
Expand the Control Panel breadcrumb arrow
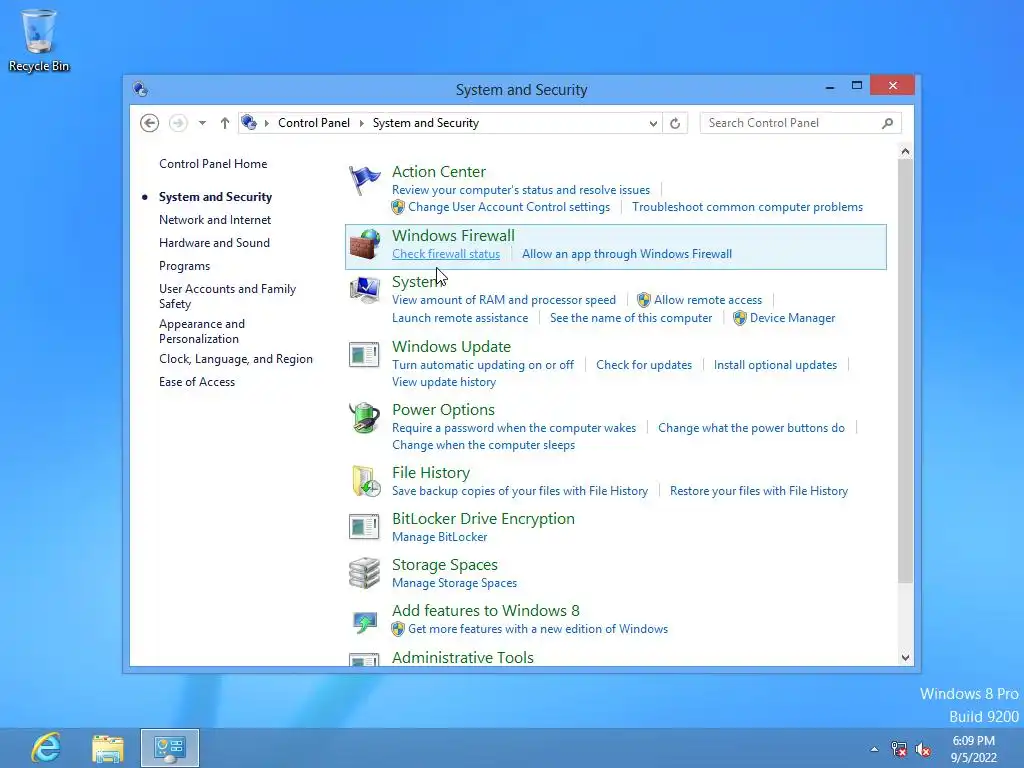pos(361,123)
